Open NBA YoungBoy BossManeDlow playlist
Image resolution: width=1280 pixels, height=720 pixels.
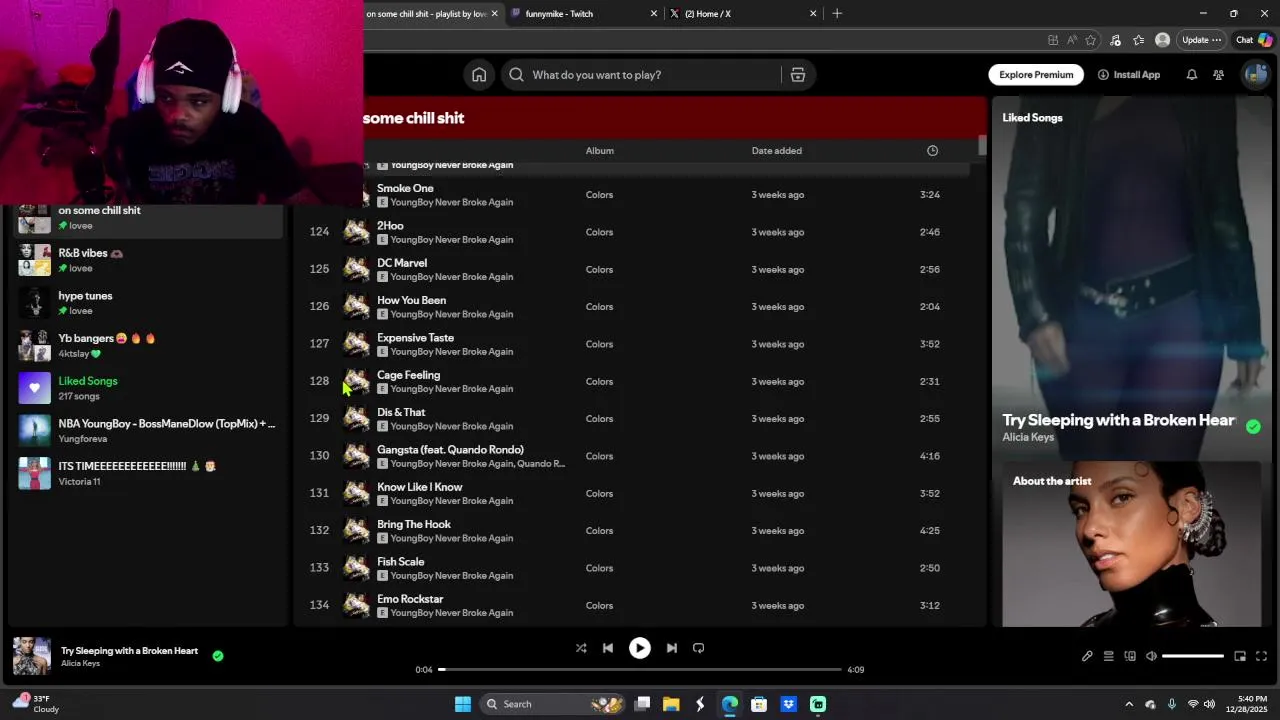tap(146, 431)
